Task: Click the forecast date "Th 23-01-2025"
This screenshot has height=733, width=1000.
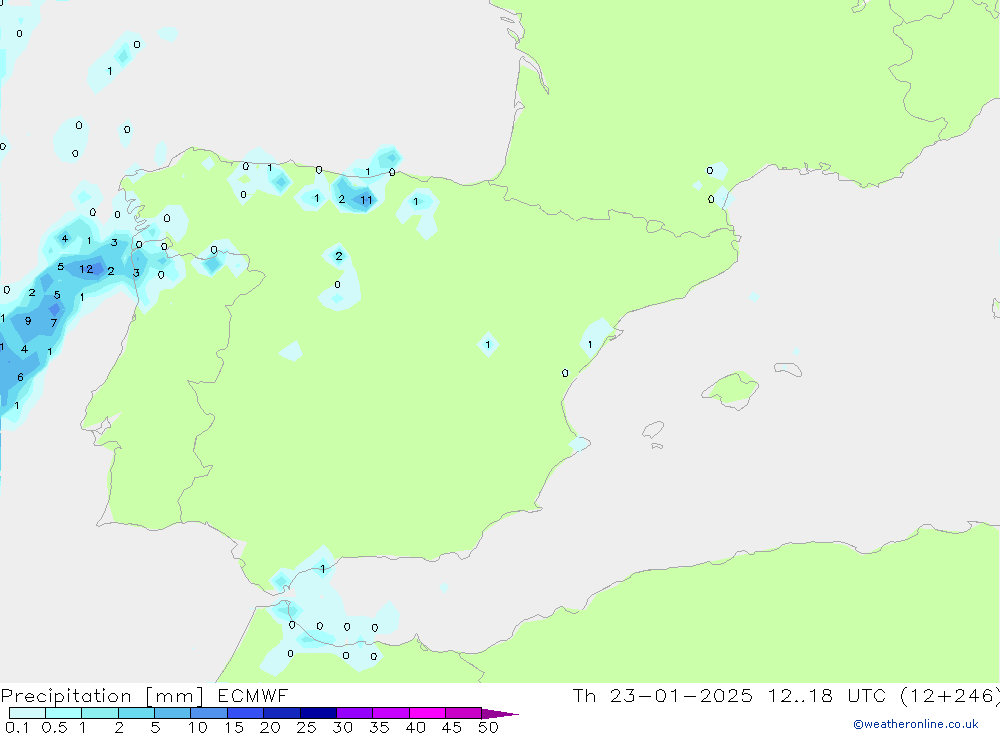Action: 662,696
